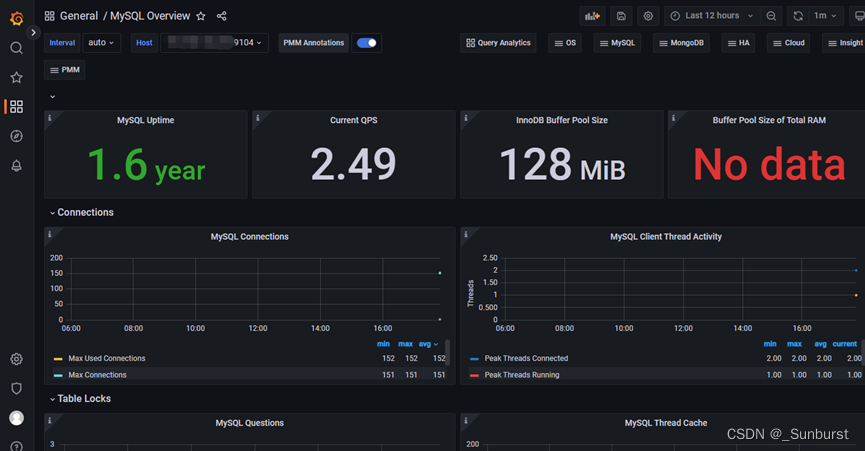Open the user profile avatar
865x451 pixels.
17,418
